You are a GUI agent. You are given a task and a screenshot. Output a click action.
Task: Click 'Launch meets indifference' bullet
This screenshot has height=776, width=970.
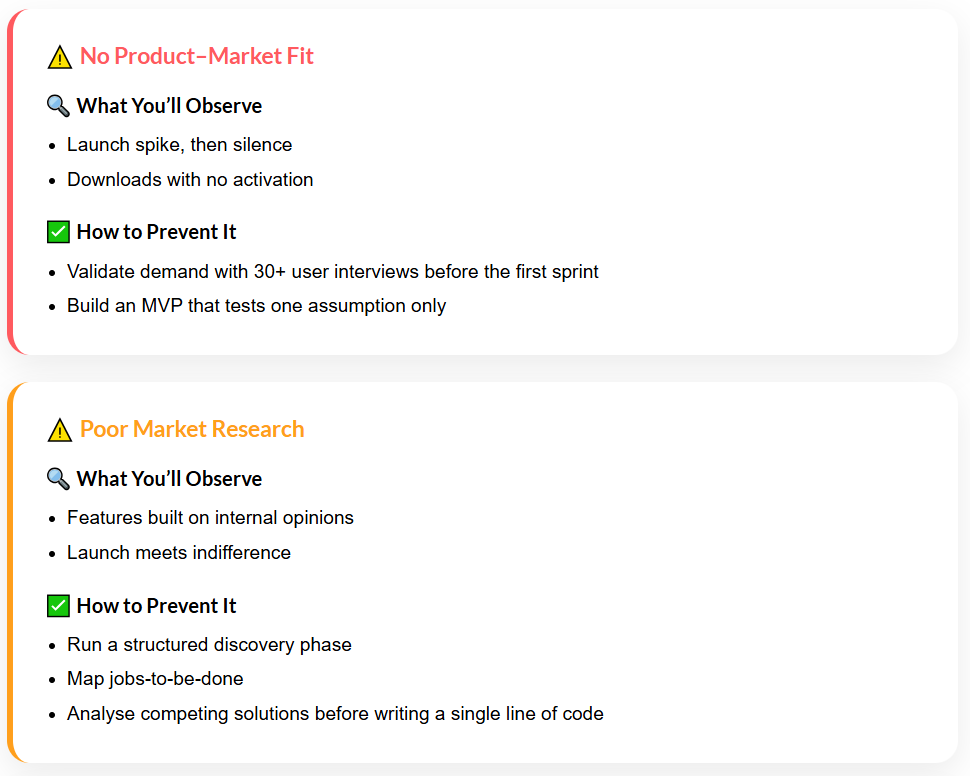point(179,553)
